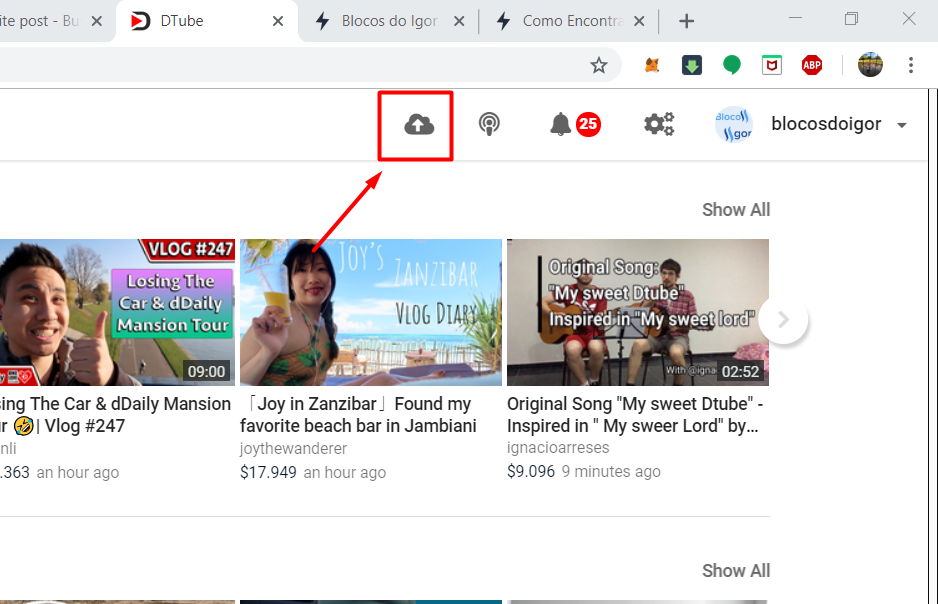Open the MetaMask fox extension
This screenshot has width=938, height=604.
(x=652, y=65)
